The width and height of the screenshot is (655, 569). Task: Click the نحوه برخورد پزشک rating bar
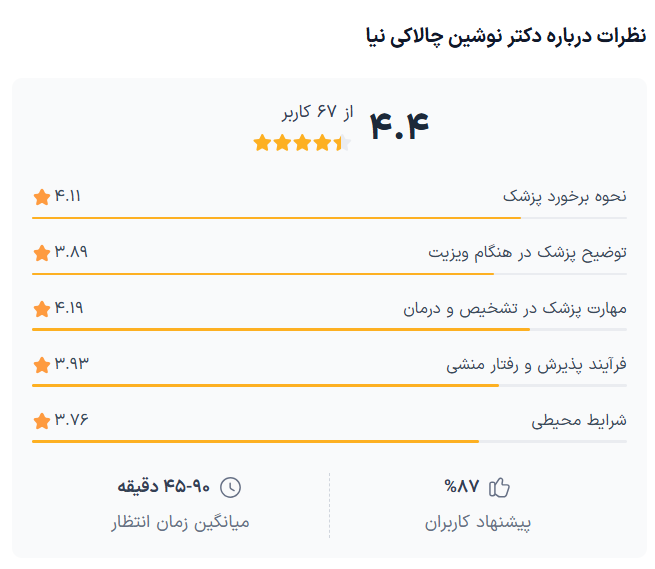coord(329,217)
